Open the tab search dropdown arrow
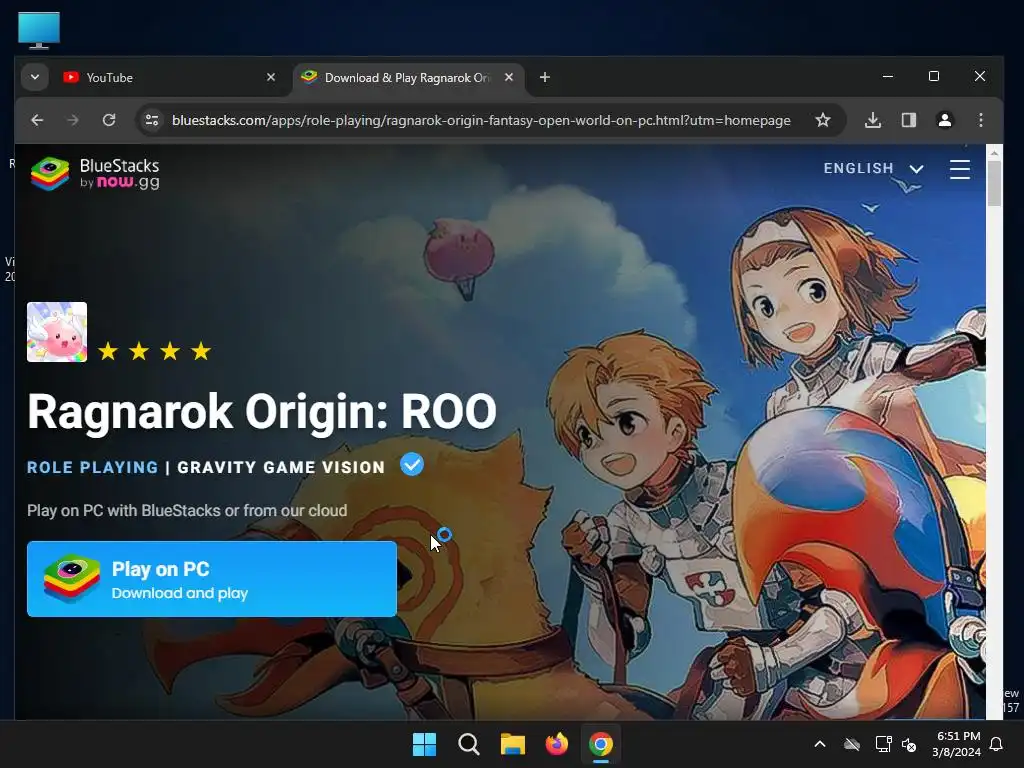 click(x=35, y=77)
